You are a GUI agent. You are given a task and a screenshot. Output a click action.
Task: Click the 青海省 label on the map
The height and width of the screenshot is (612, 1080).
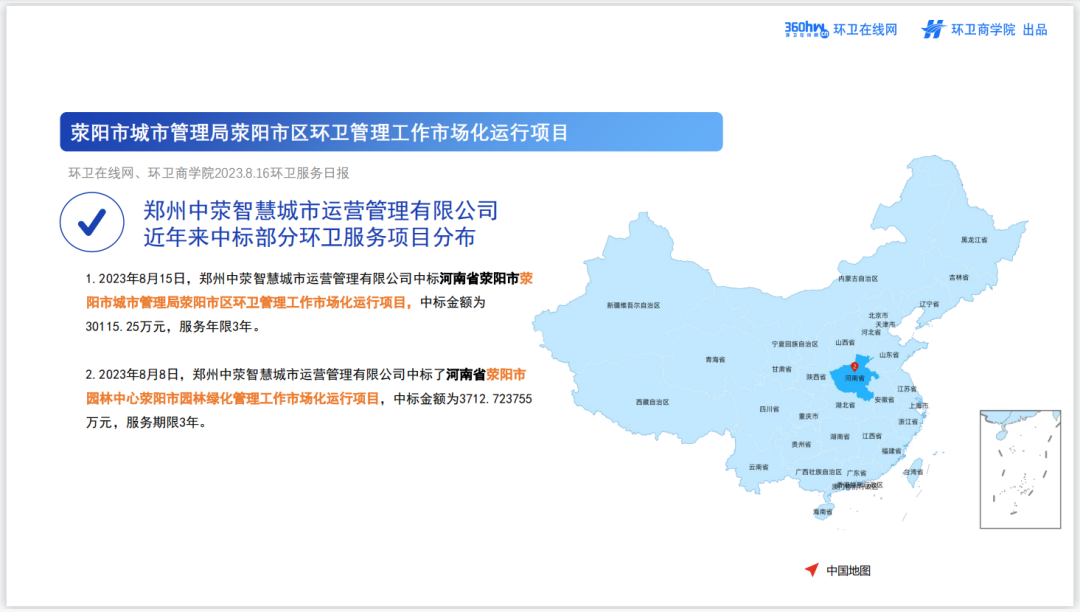715,359
